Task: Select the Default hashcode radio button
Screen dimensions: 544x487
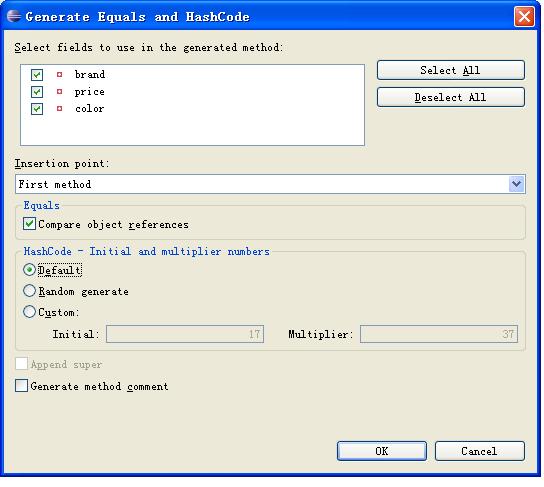Action: click(29, 270)
